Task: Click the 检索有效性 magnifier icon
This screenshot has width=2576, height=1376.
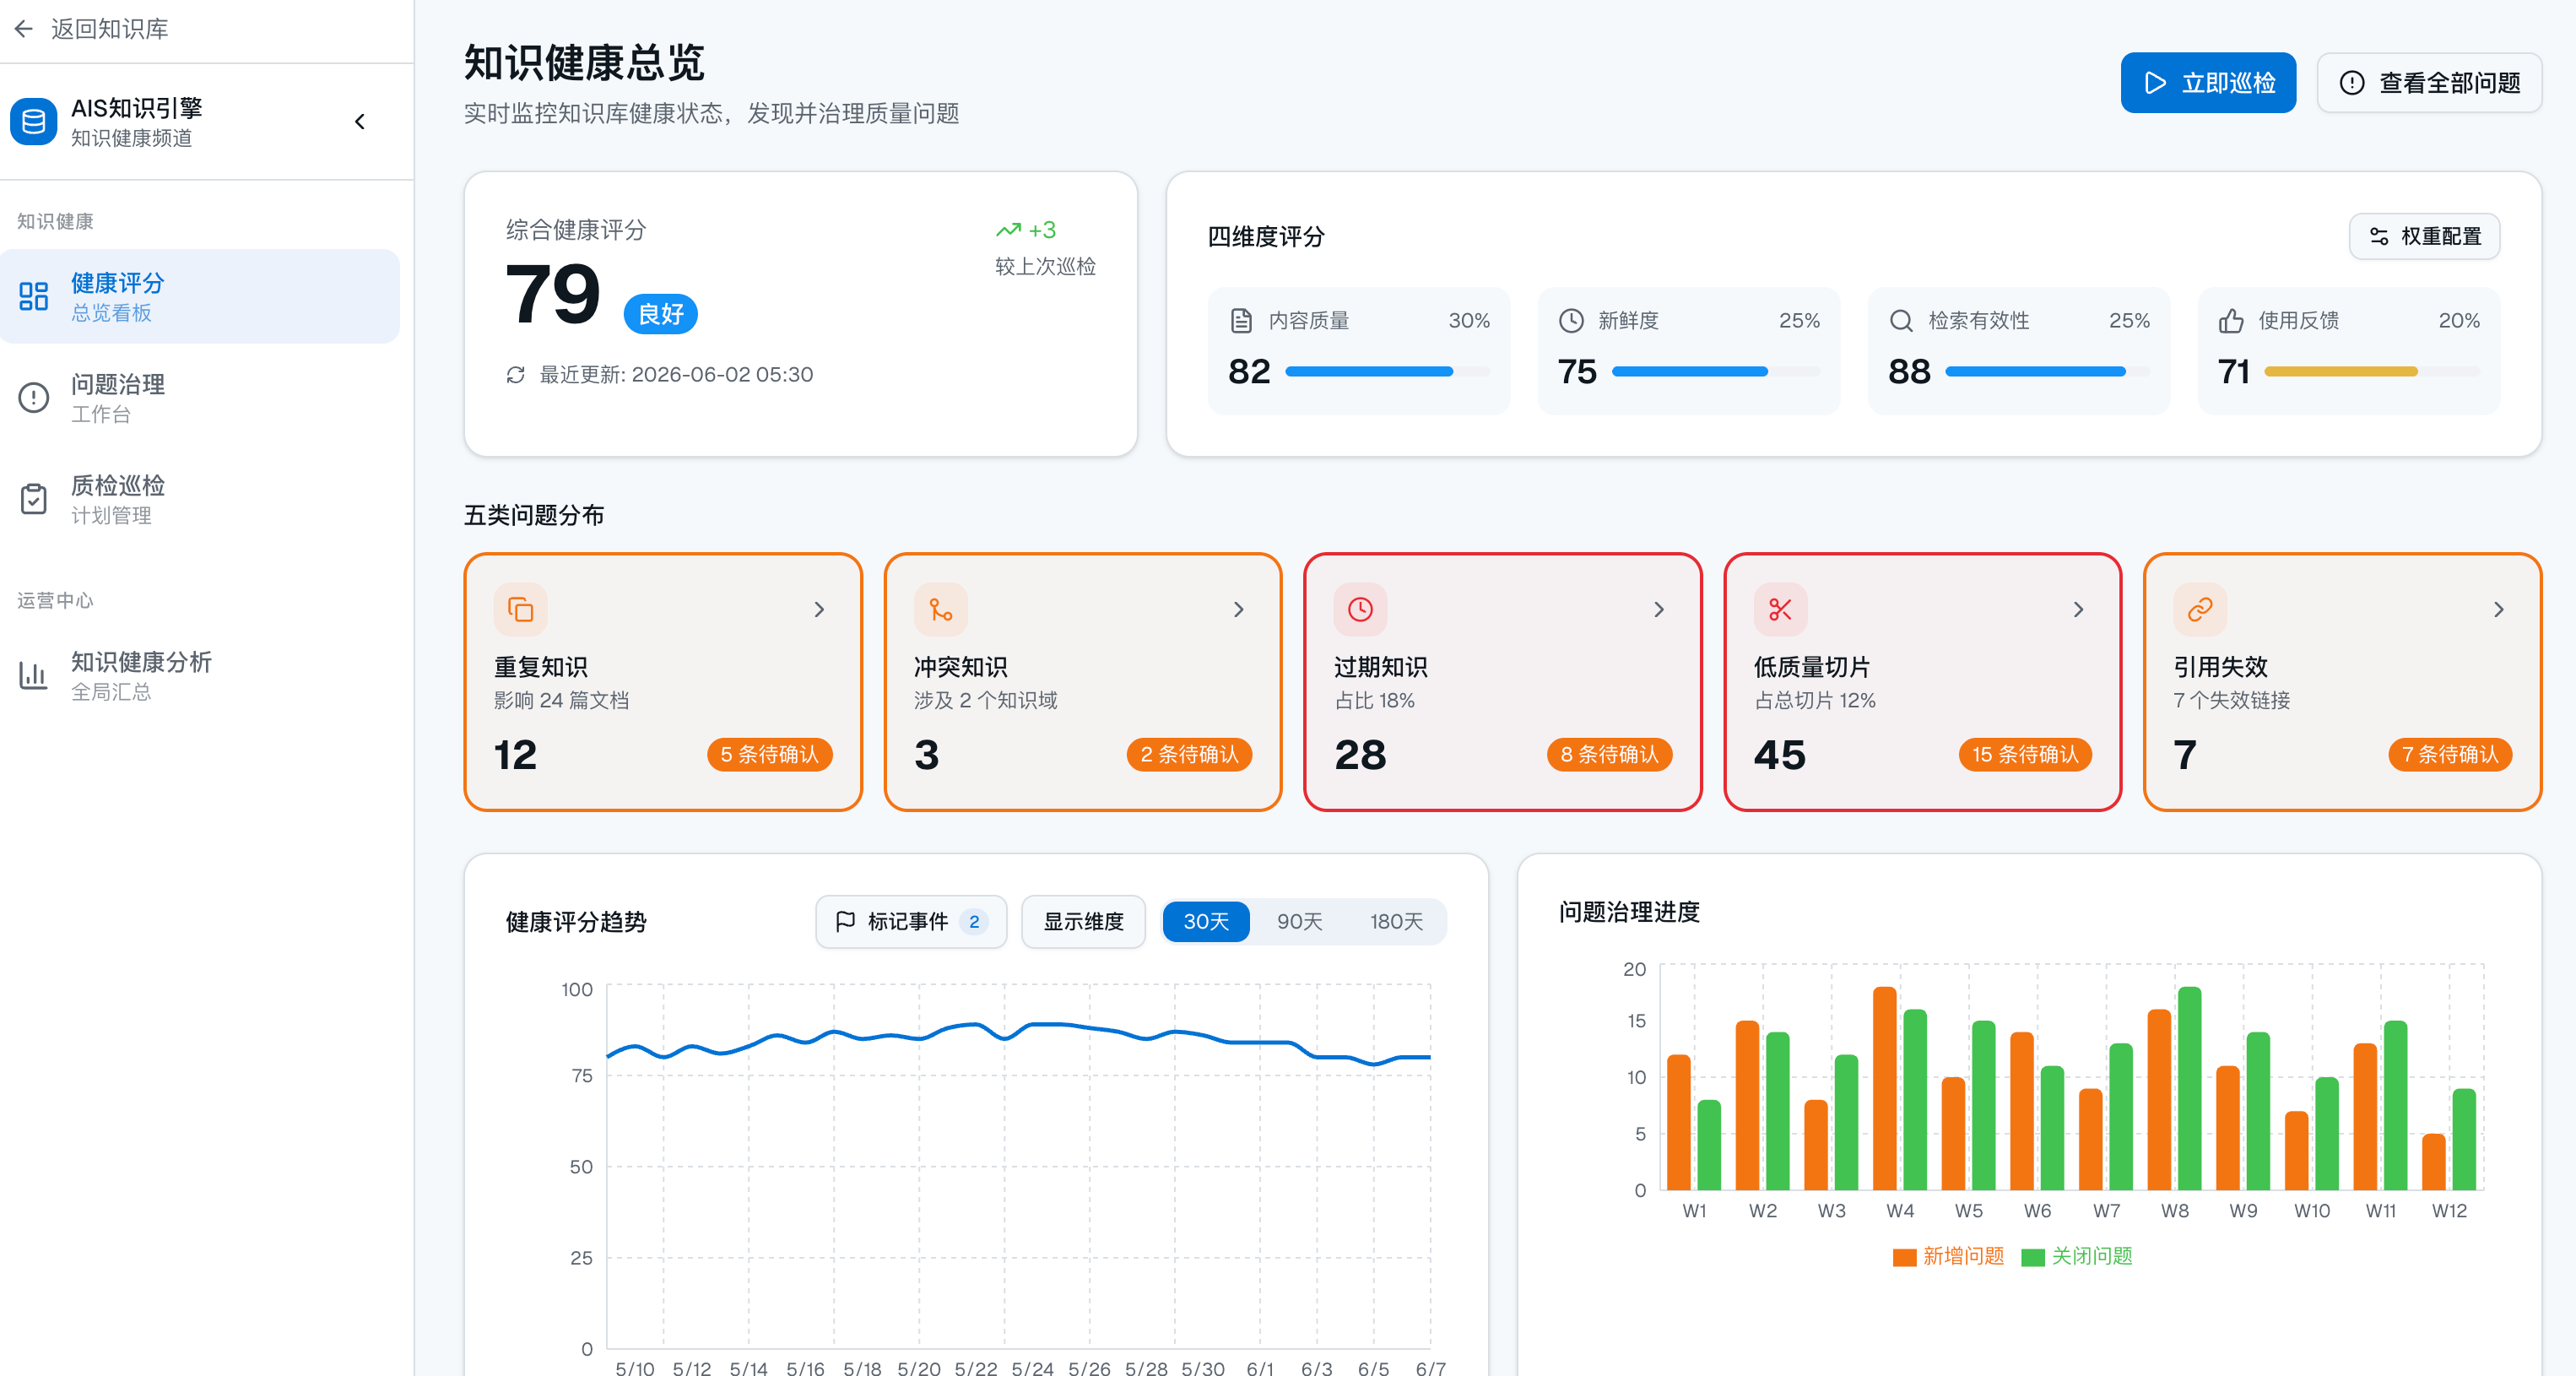Action: point(1901,321)
